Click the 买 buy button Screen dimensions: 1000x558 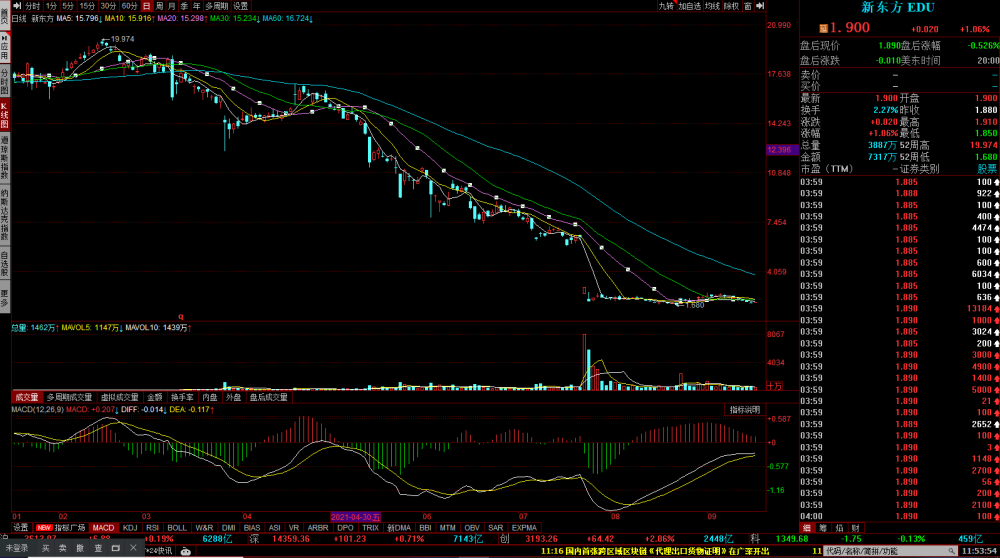(46, 548)
